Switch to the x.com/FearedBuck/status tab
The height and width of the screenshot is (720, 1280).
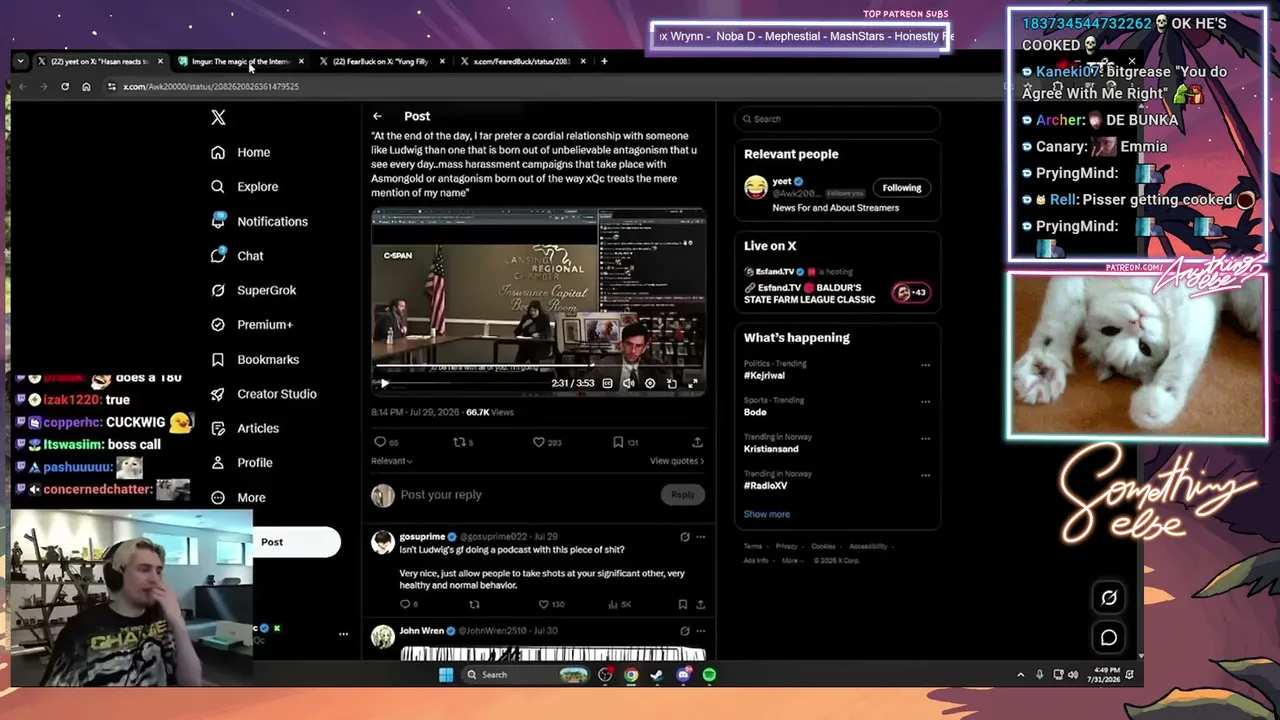(x=521, y=61)
